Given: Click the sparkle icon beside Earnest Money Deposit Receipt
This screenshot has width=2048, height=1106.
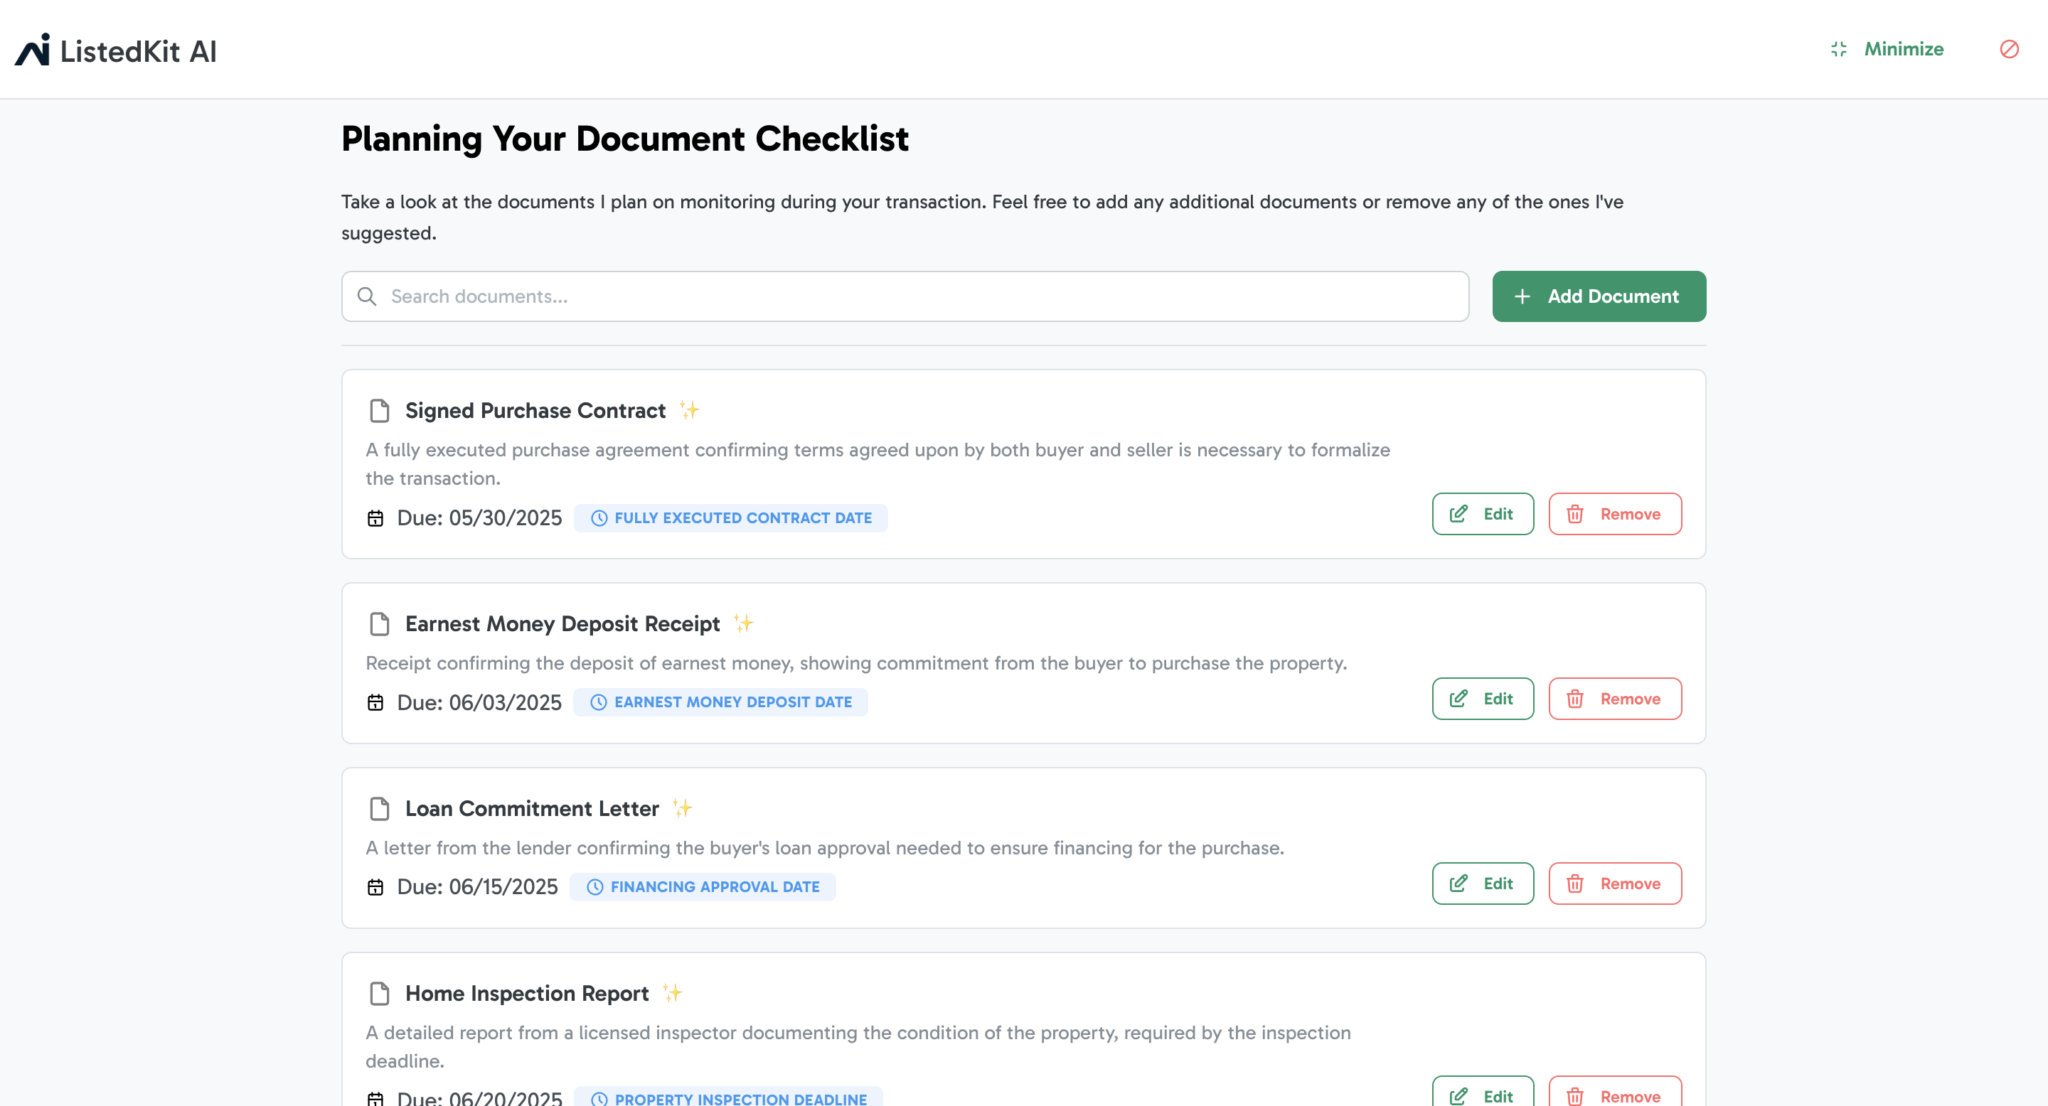Looking at the screenshot, I should [743, 624].
